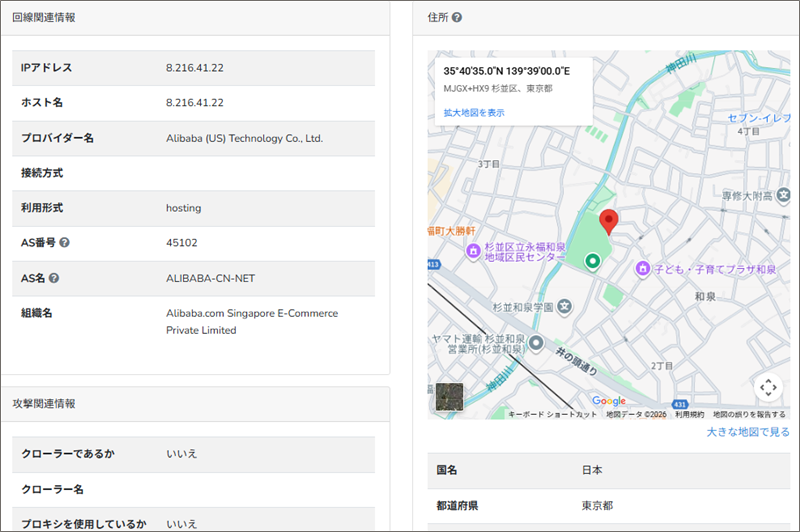Click the help icon beside AS名
Viewport: 800px width, 532px height.
(54, 278)
